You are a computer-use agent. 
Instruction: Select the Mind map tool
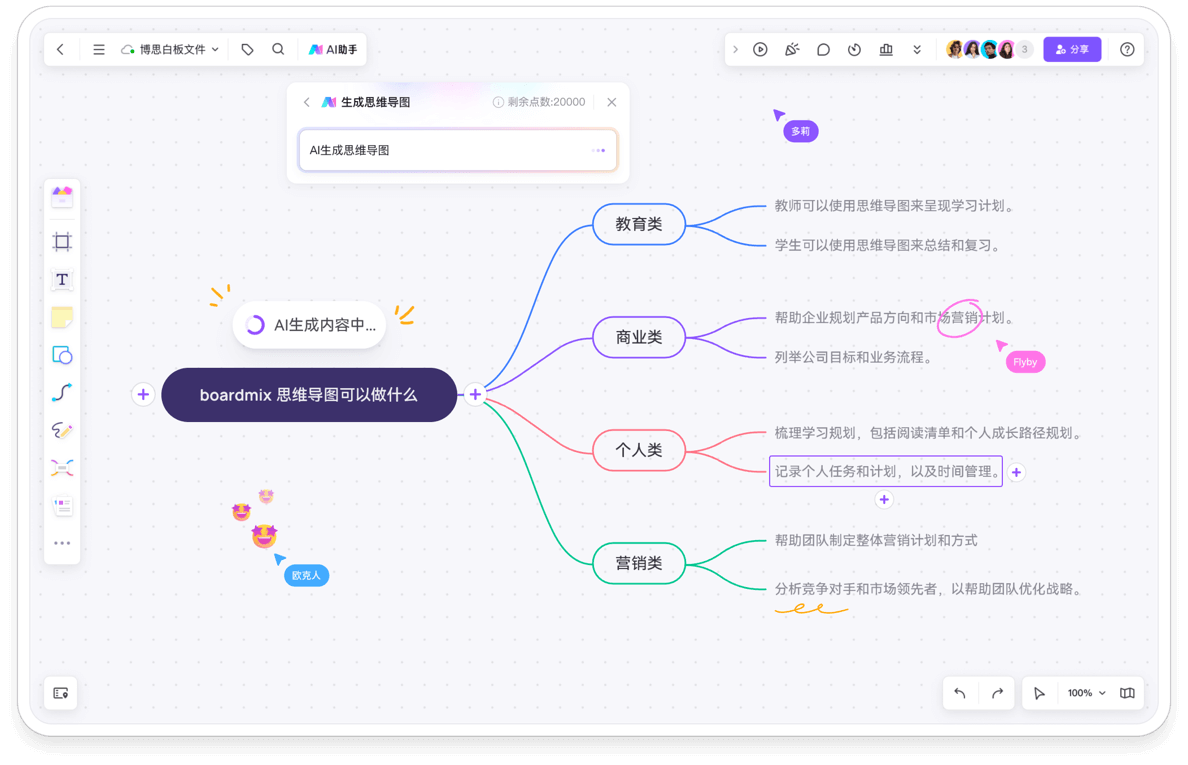pyautogui.click(x=62, y=467)
